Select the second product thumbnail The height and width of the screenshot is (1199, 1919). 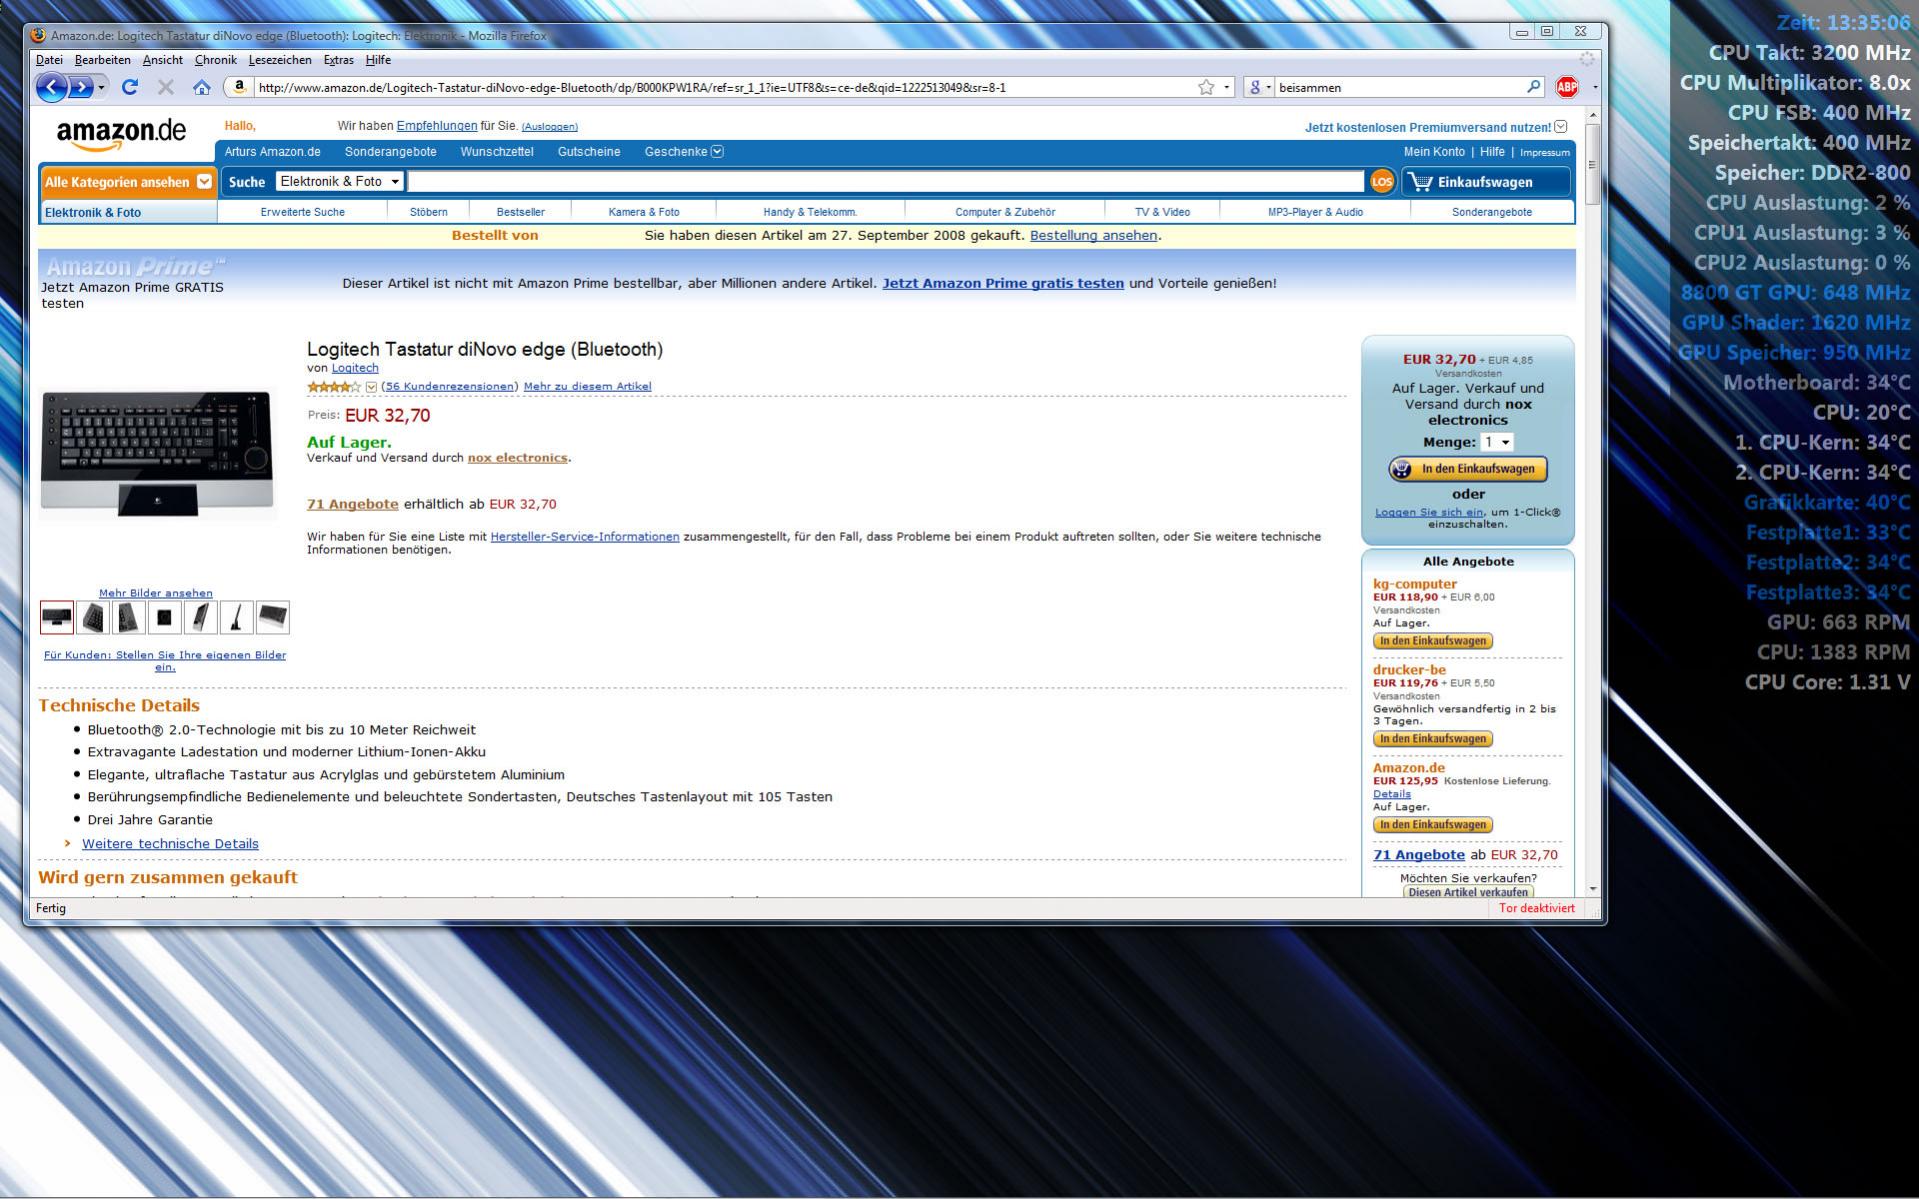point(93,617)
